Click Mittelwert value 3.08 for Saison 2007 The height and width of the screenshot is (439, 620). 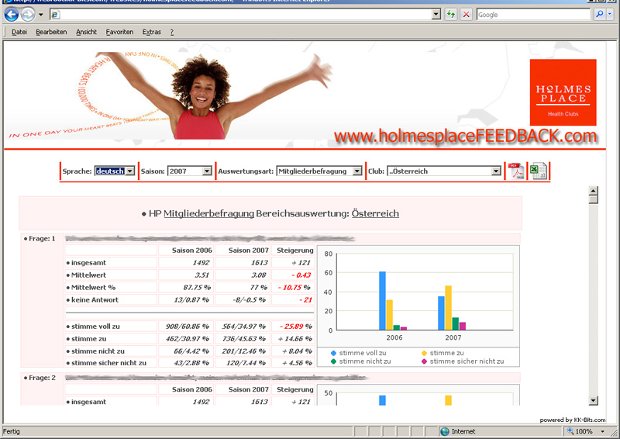(x=259, y=275)
